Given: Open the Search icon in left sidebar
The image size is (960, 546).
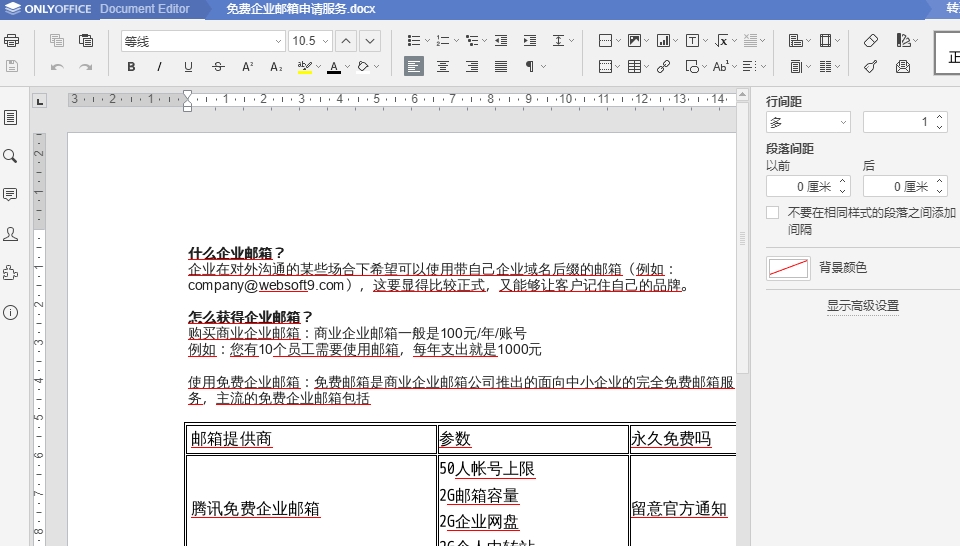Looking at the screenshot, I should coord(11,156).
